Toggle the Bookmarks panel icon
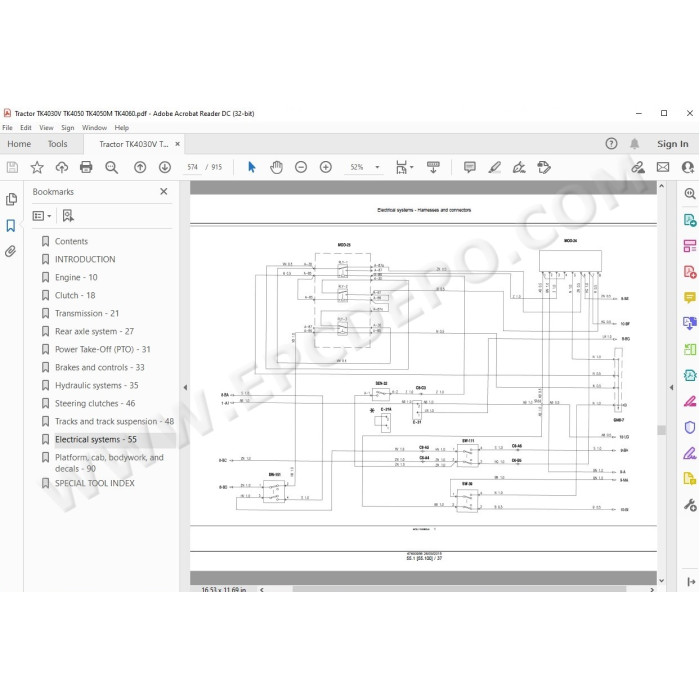 click(x=11, y=225)
